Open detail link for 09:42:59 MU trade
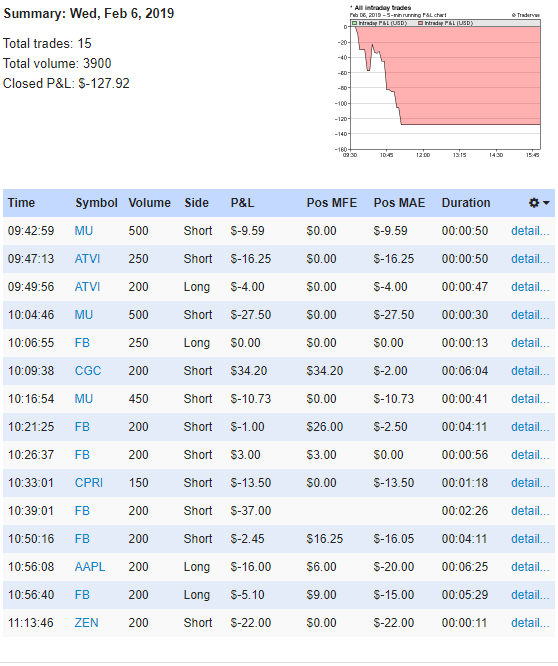Image resolution: width=558 pixels, height=666 pixels. pyautogui.click(x=530, y=231)
